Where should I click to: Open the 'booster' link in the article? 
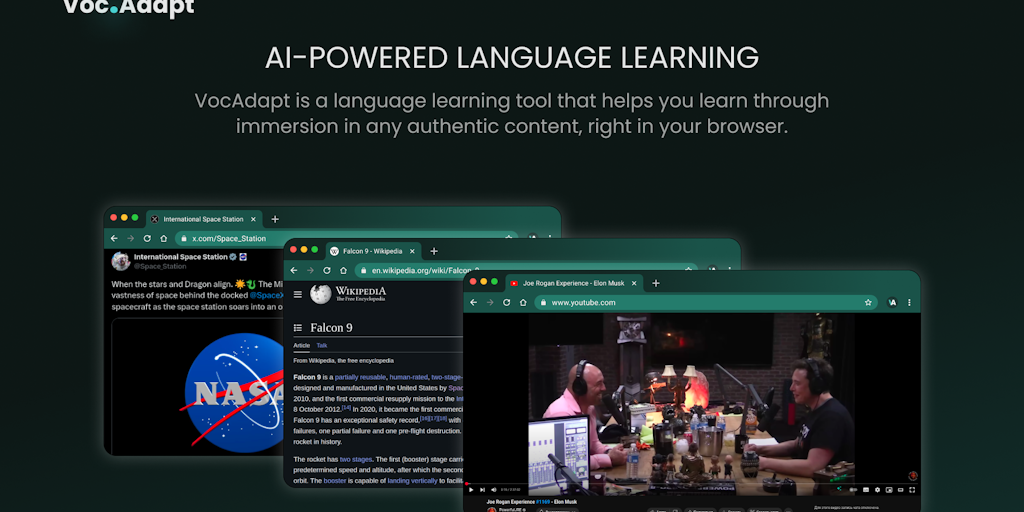pos(335,481)
